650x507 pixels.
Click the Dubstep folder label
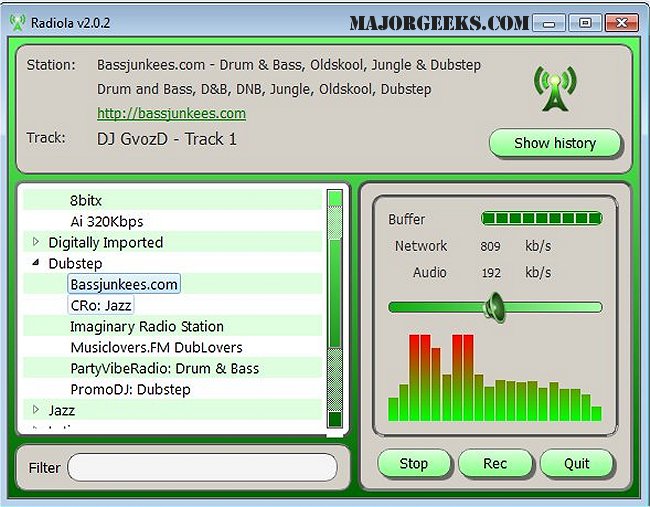click(x=75, y=264)
